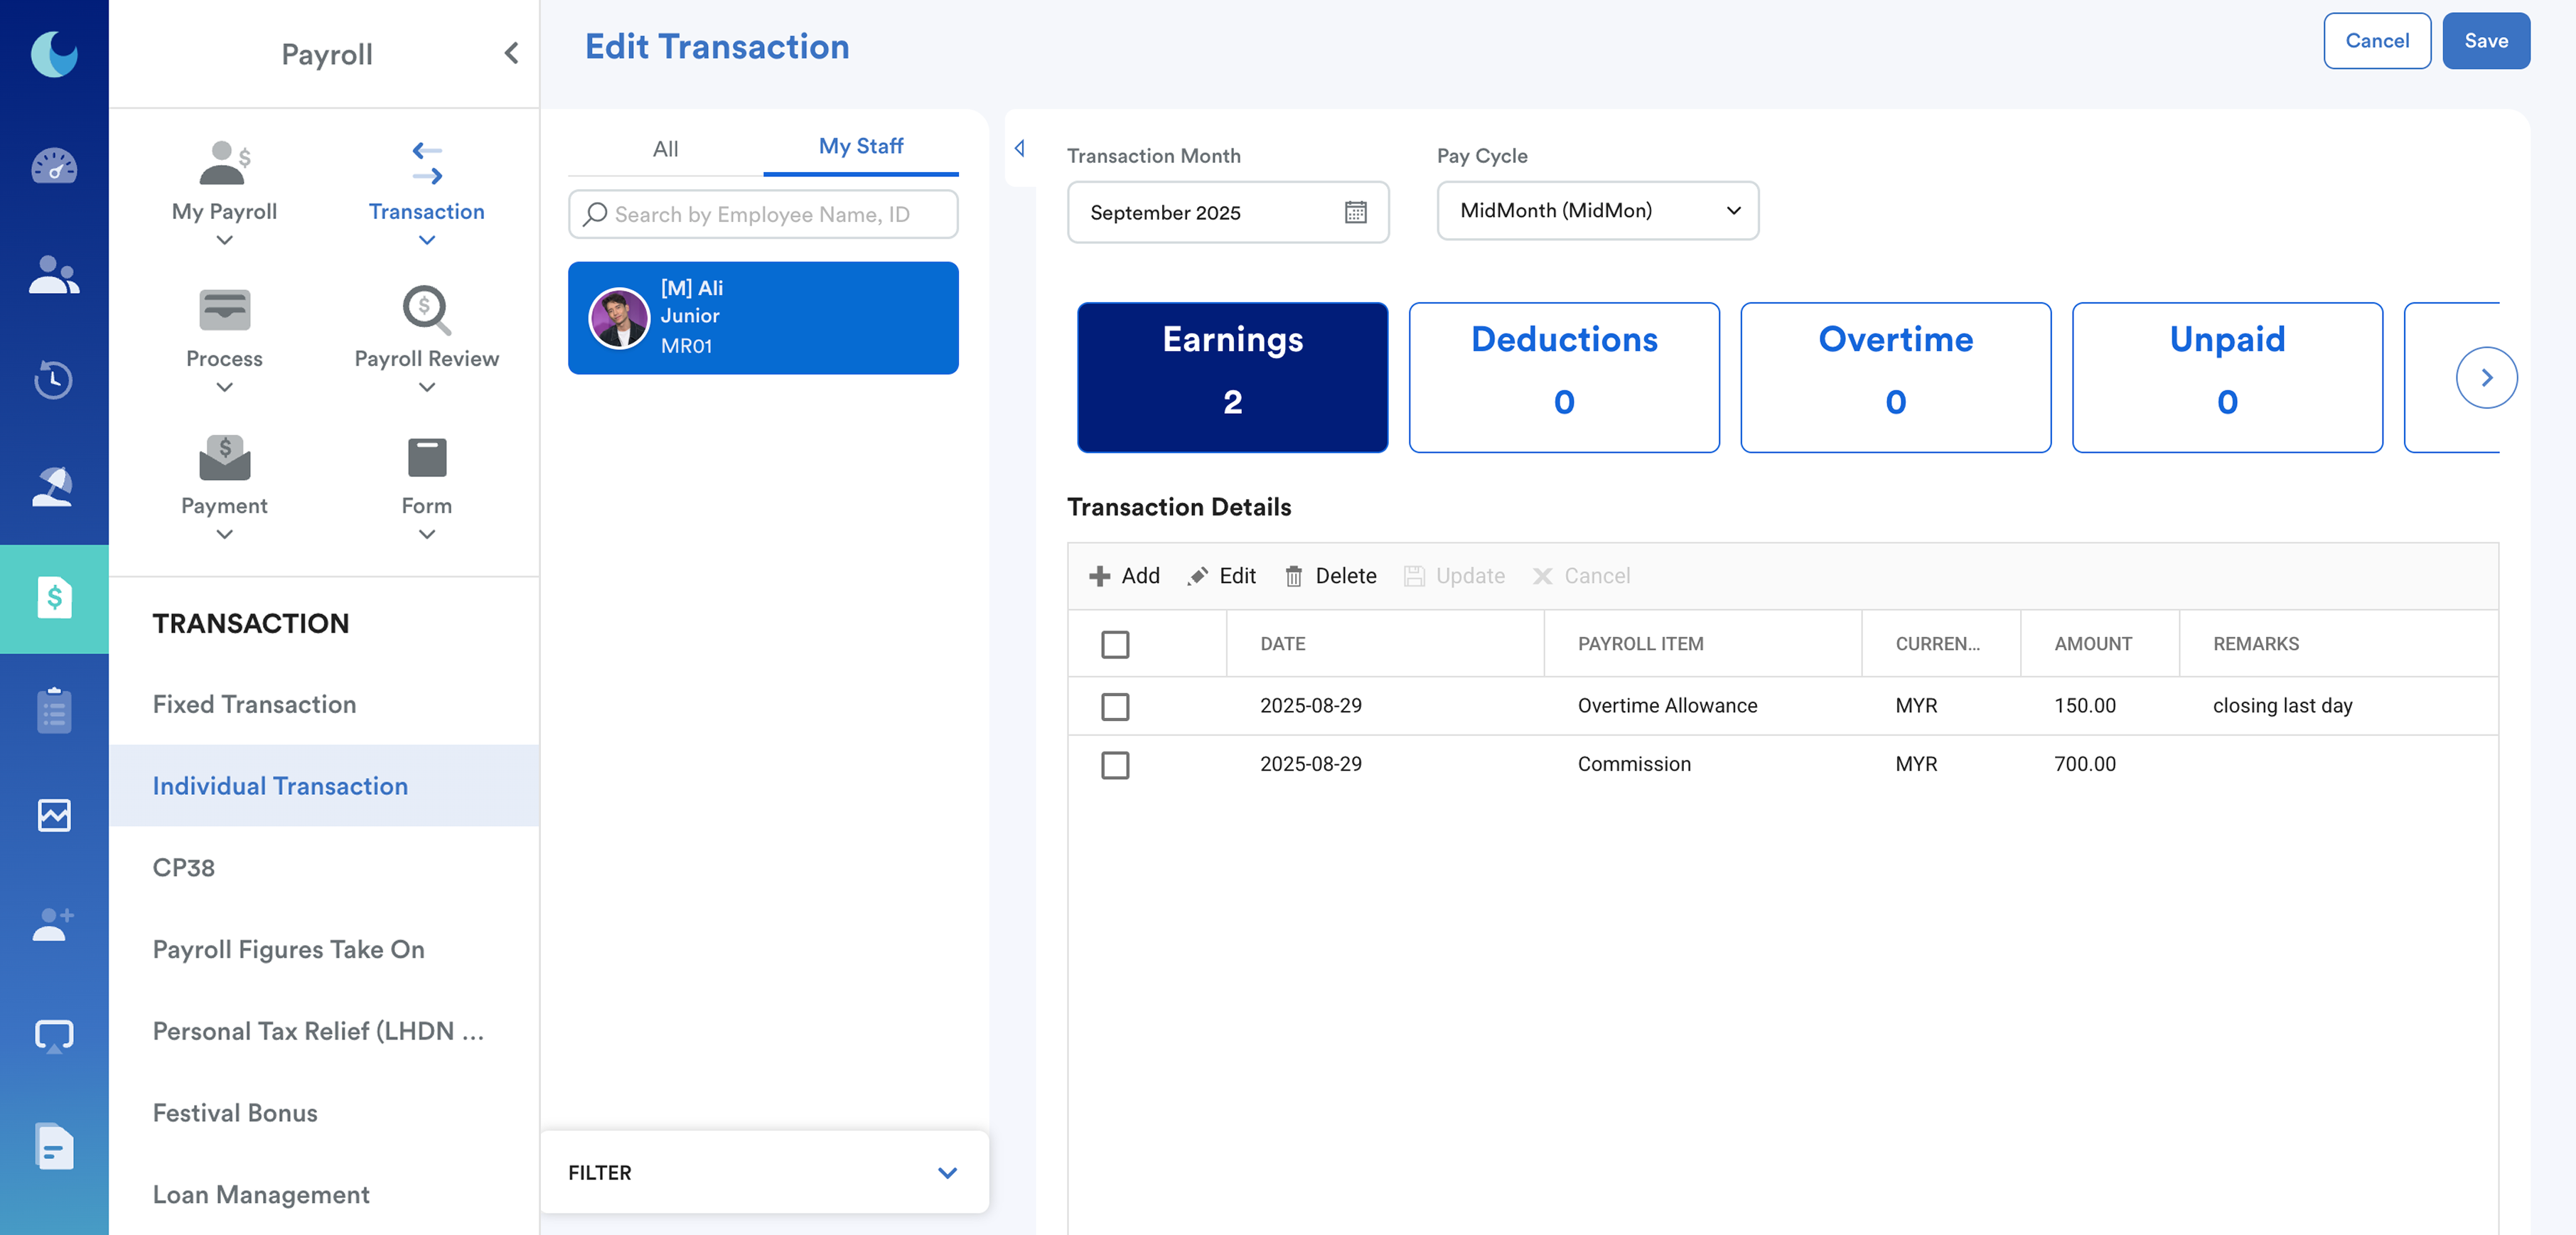This screenshot has height=1235, width=2576.
Task: Open the attendance clock history icon
Action: [54, 380]
